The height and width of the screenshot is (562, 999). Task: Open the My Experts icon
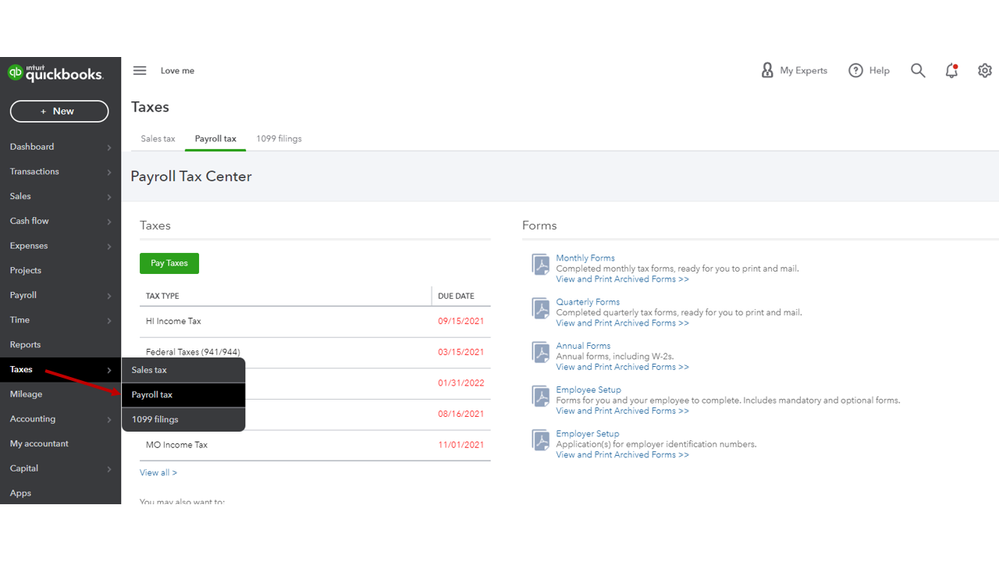coord(767,71)
